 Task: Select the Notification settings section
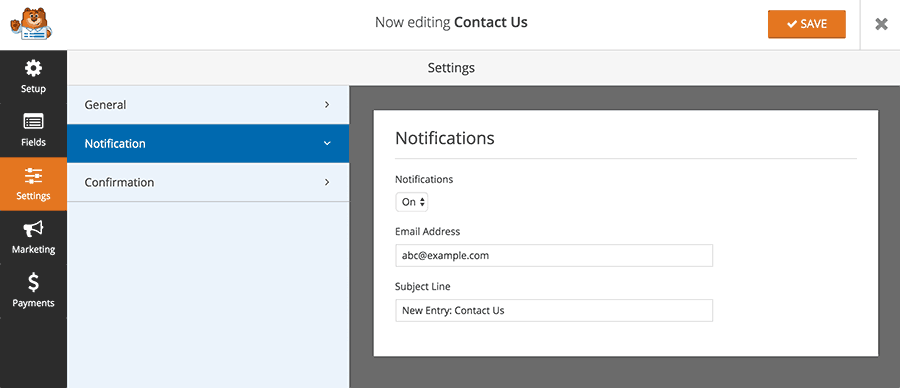[x=208, y=143]
